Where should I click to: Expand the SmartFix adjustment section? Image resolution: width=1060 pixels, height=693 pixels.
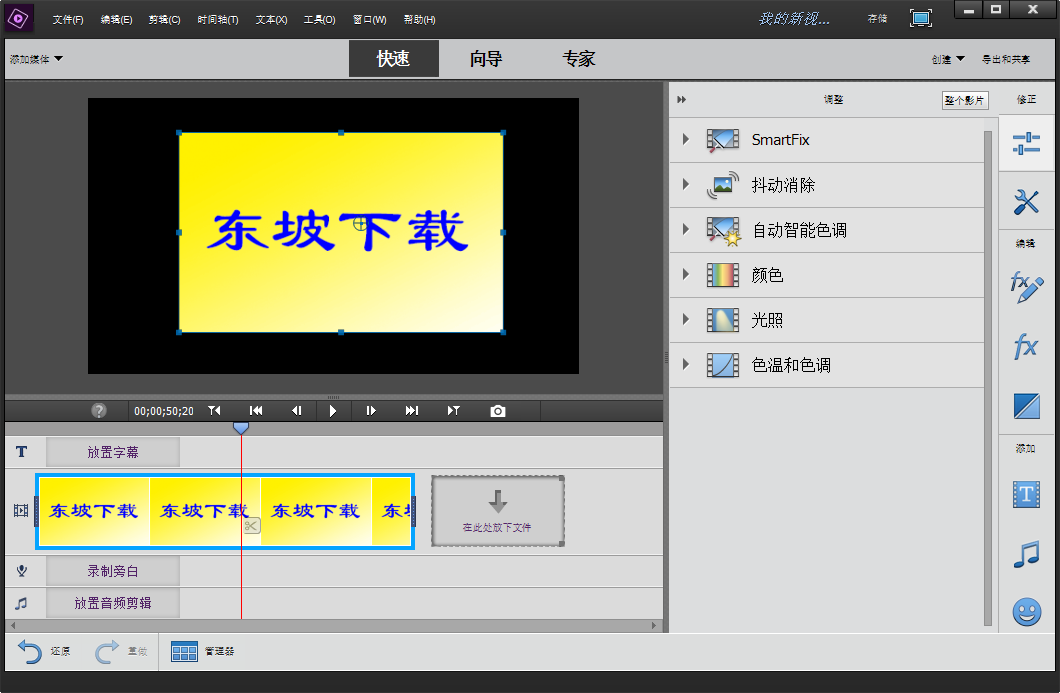coord(686,140)
